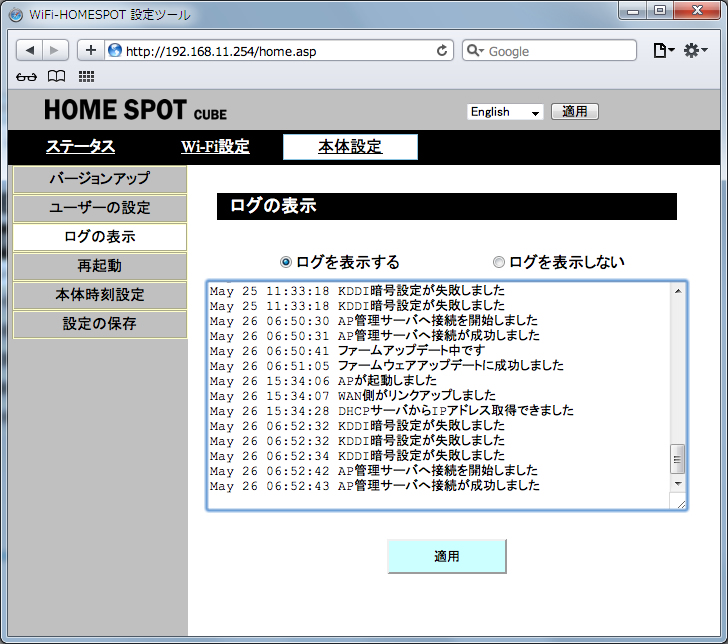This screenshot has width=728, height=644.
Task: Open the 本体設定 tab
Action: pos(351,147)
